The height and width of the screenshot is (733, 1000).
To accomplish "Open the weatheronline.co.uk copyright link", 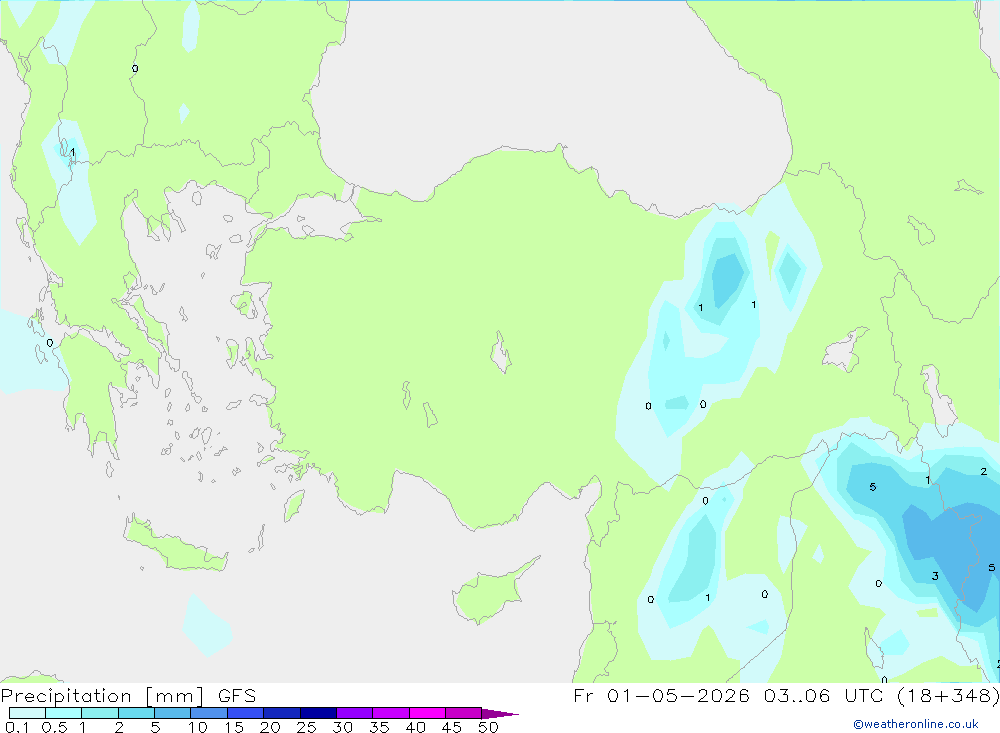I will point(915,724).
